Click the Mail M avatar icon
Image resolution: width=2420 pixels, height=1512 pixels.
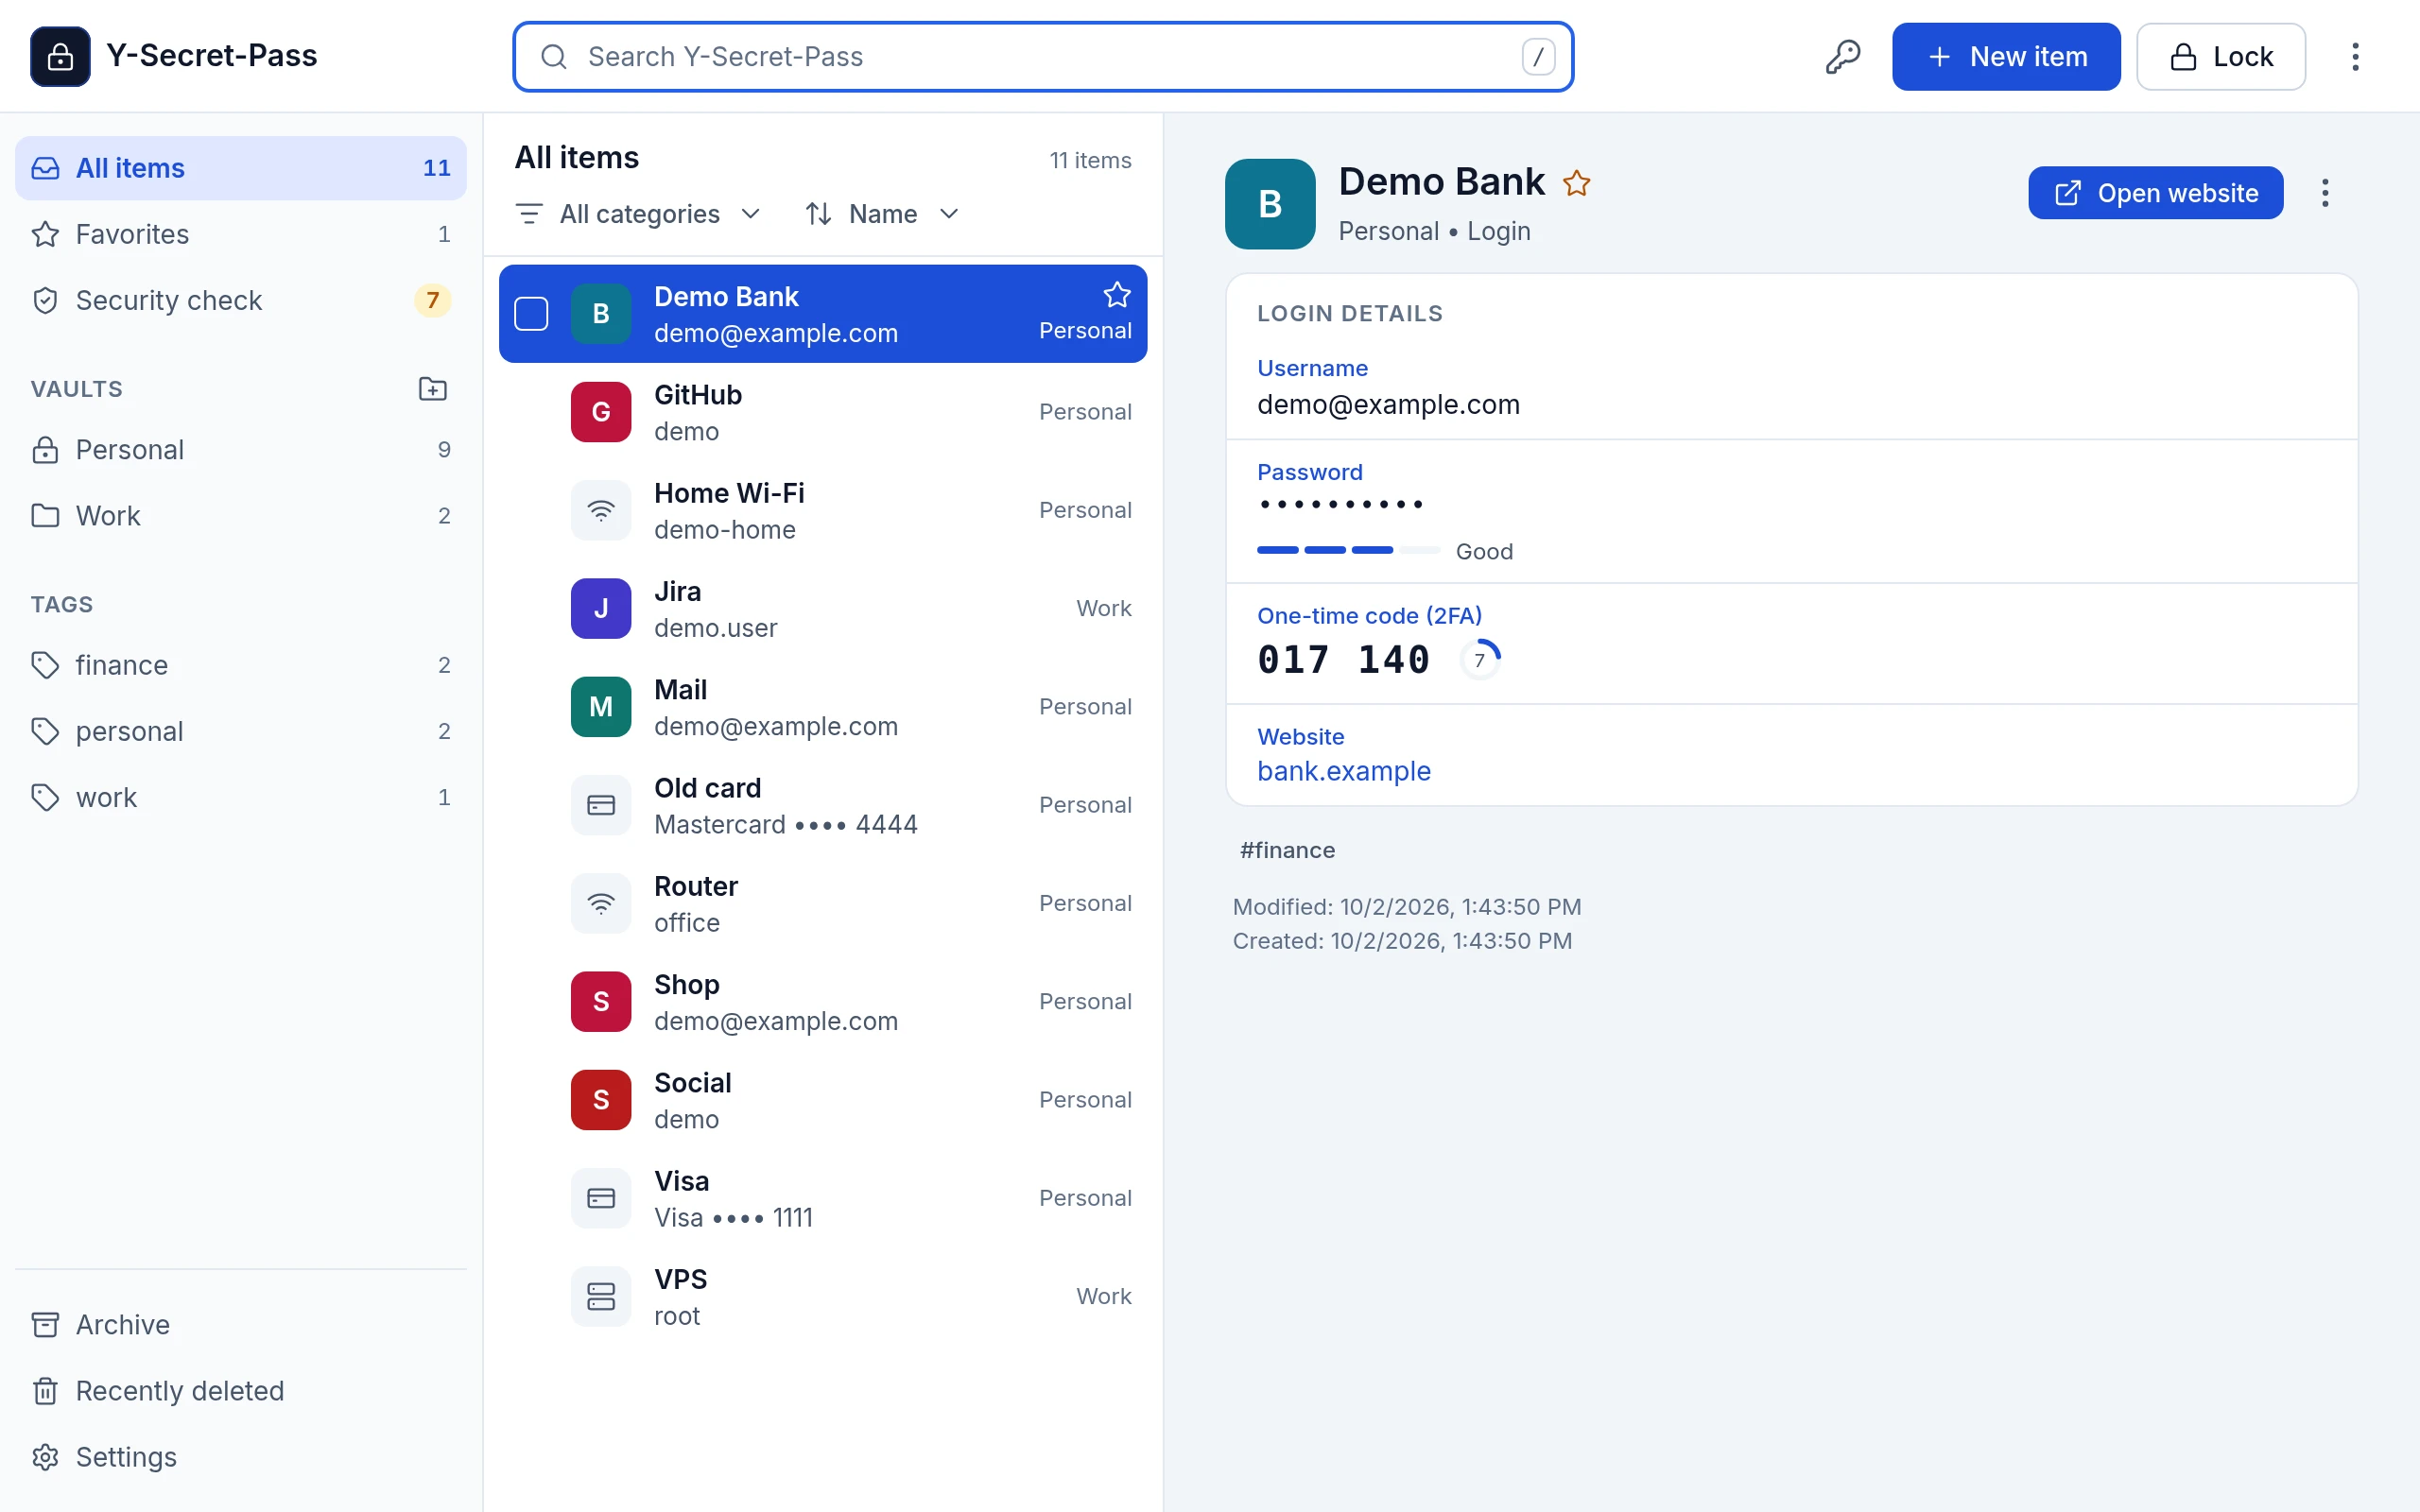[601, 707]
